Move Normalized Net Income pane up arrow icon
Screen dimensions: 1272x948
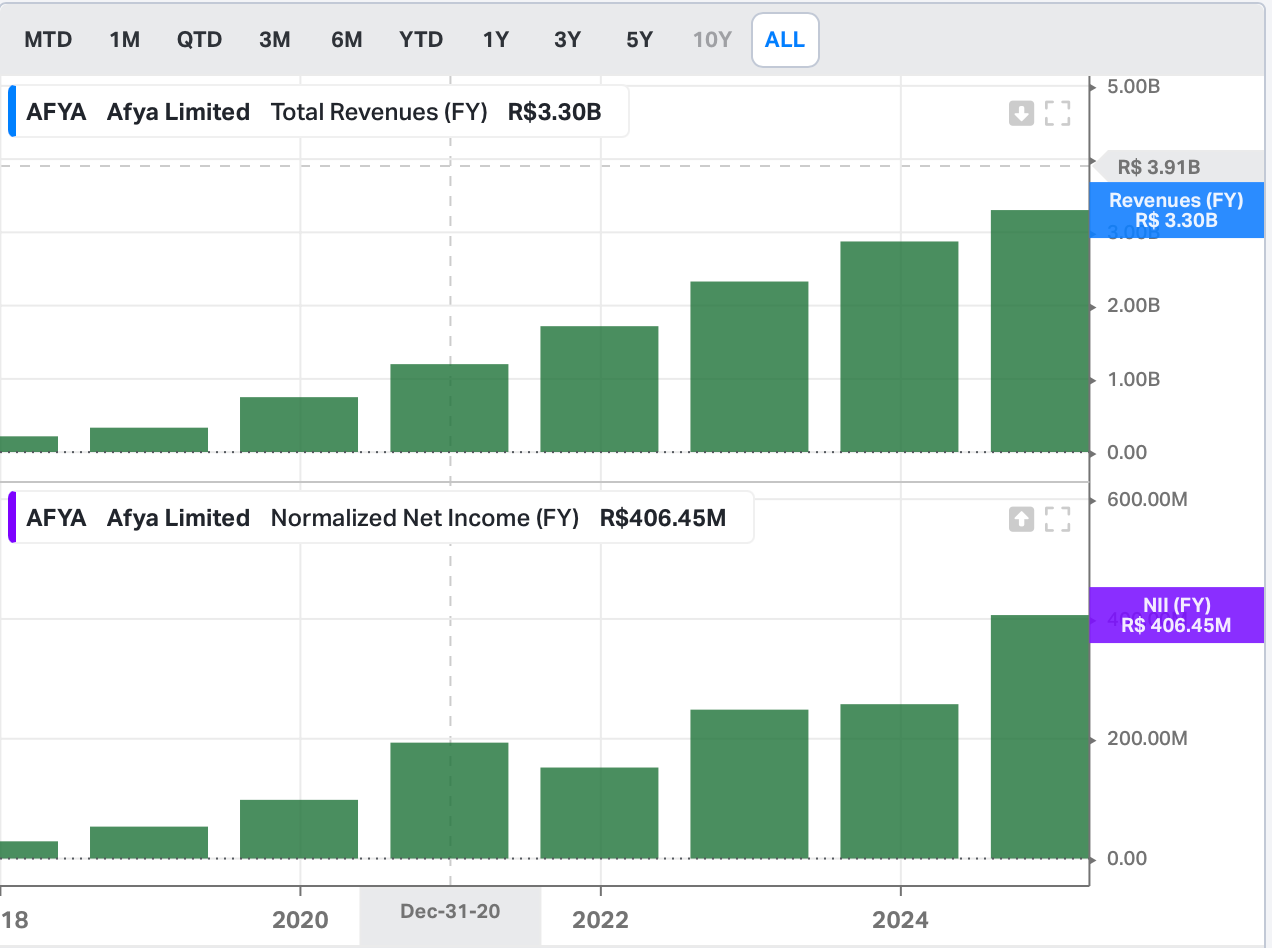coord(1021,519)
